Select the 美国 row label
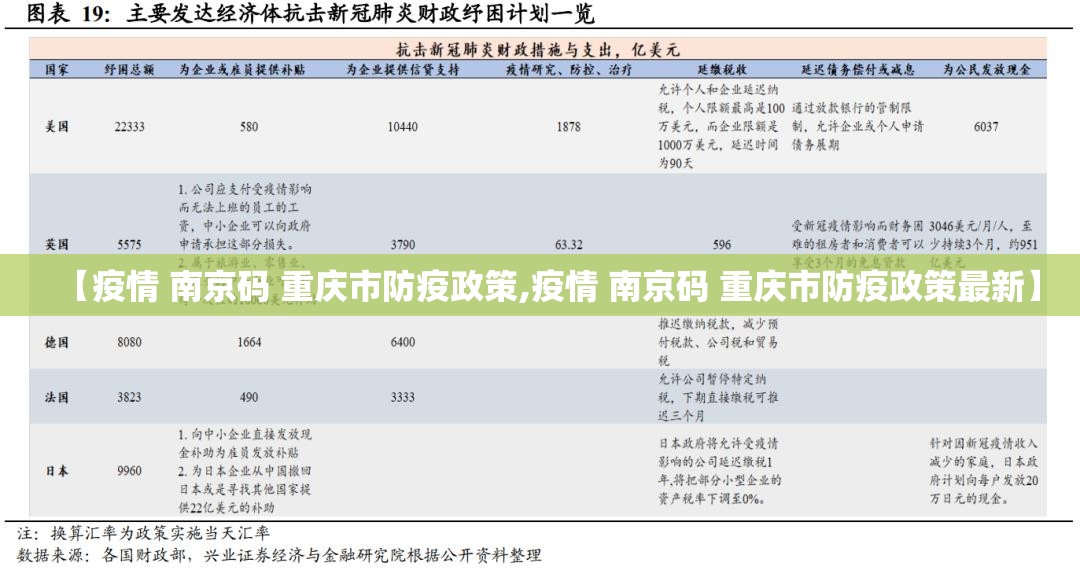The height and width of the screenshot is (570, 1080). 56,127
